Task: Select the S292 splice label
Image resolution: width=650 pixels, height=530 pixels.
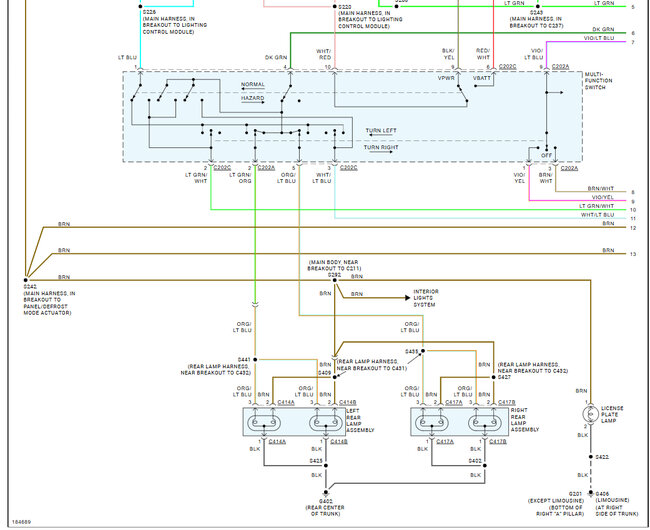Action: pyautogui.click(x=334, y=275)
